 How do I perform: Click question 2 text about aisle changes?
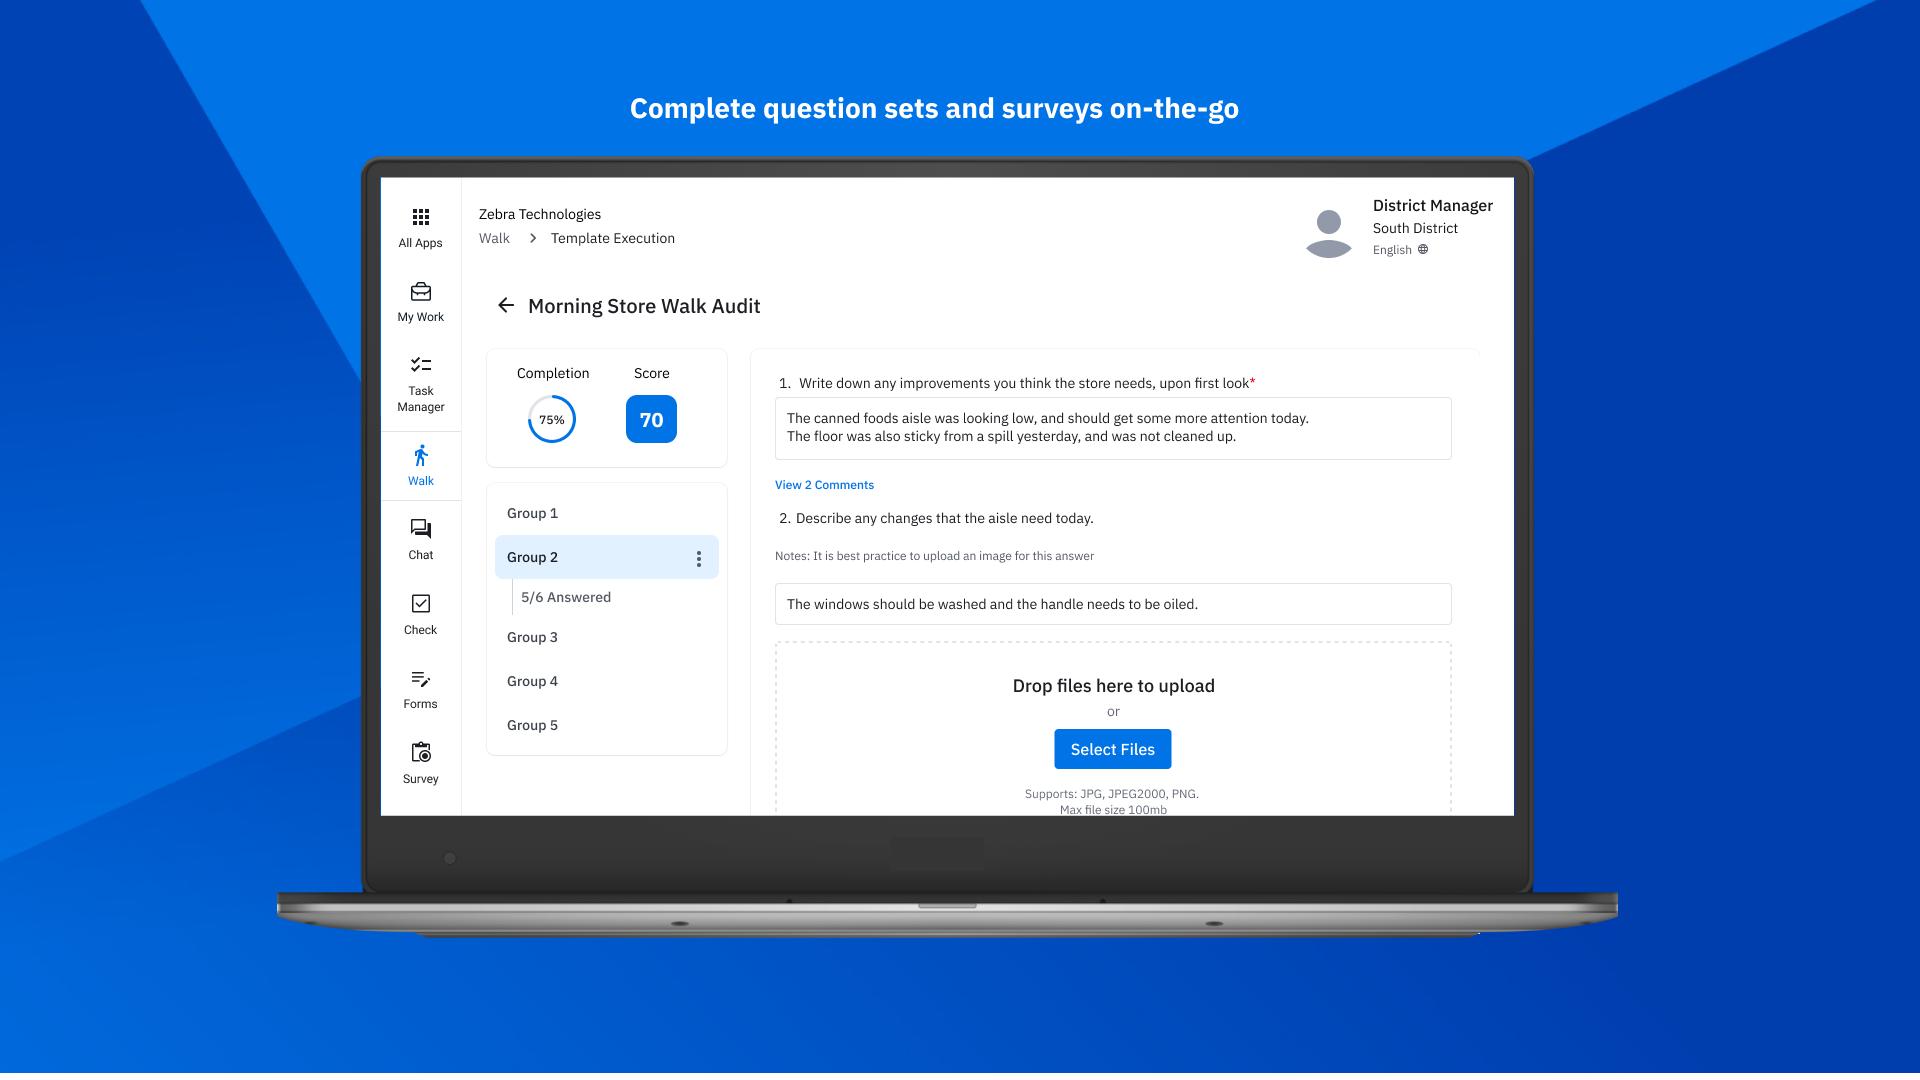[x=937, y=518]
